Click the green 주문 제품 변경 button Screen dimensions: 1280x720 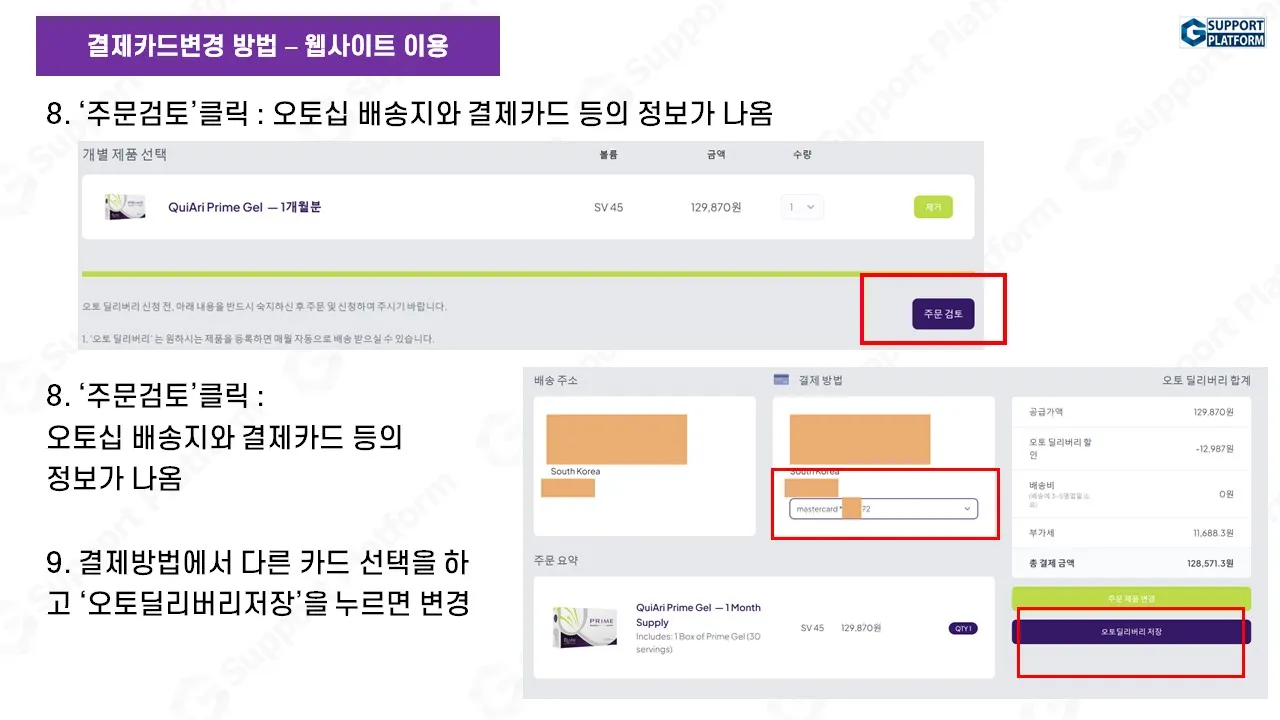click(x=1131, y=598)
